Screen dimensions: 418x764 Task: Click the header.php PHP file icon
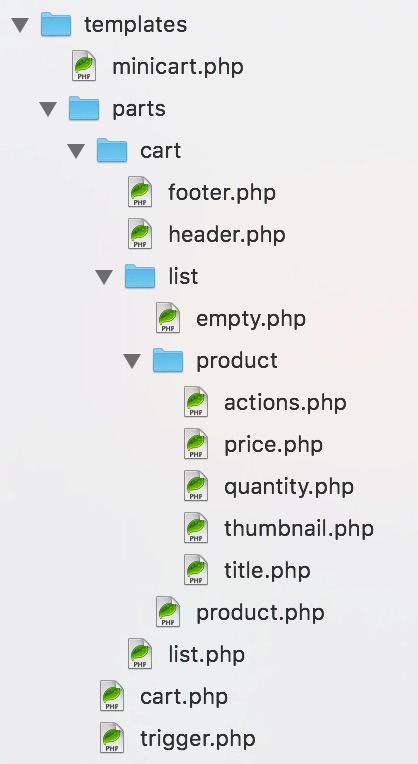click(x=140, y=233)
